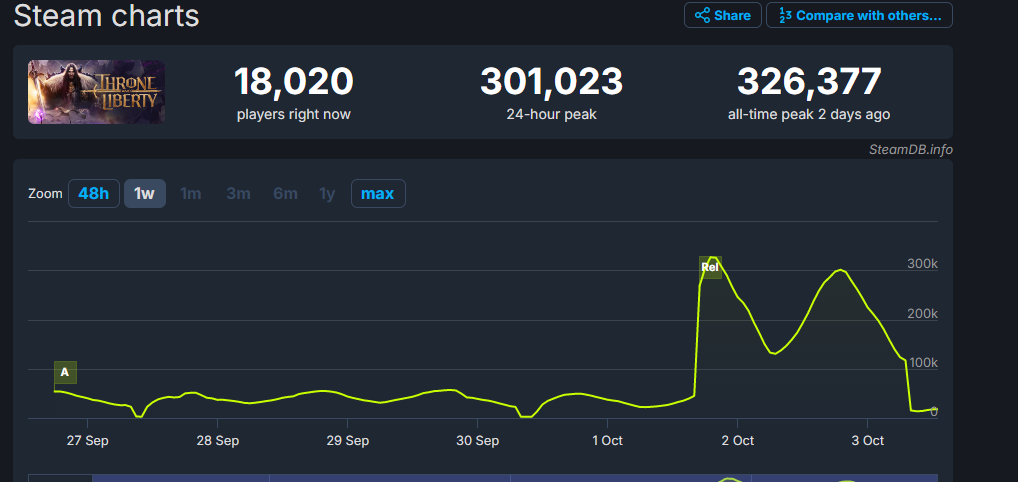1018x482 pixels.
Task: Choose the 1y zoom option
Action: tap(327, 193)
